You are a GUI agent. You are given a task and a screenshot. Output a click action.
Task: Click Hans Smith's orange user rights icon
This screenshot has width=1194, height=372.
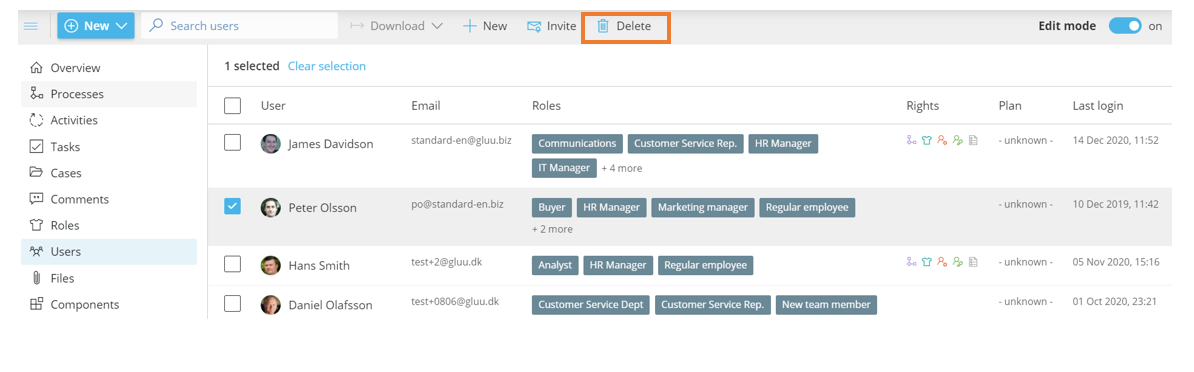pyautogui.click(x=942, y=262)
